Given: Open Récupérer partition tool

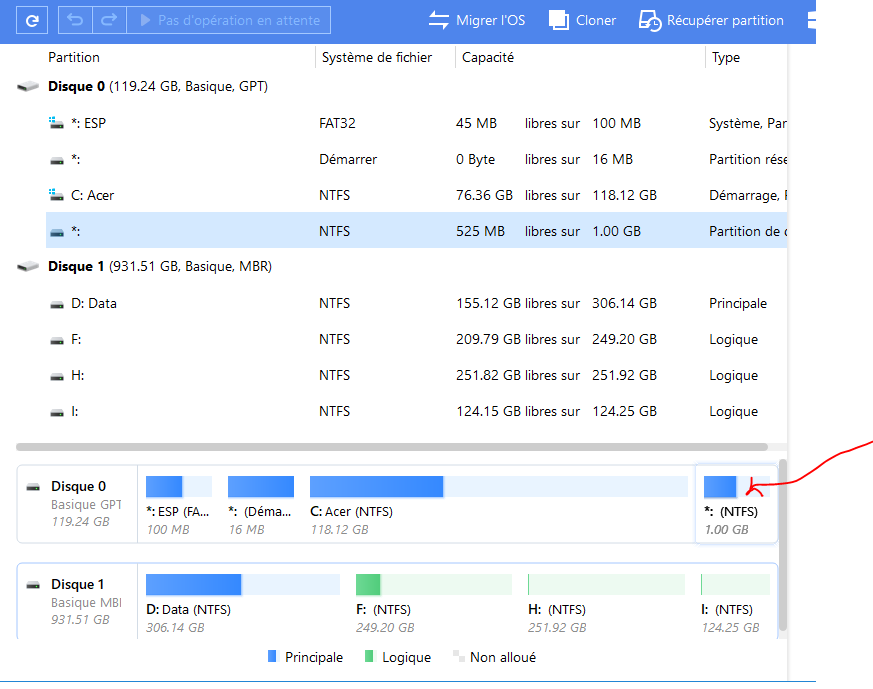Looking at the screenshot, I should coord(711,21).
